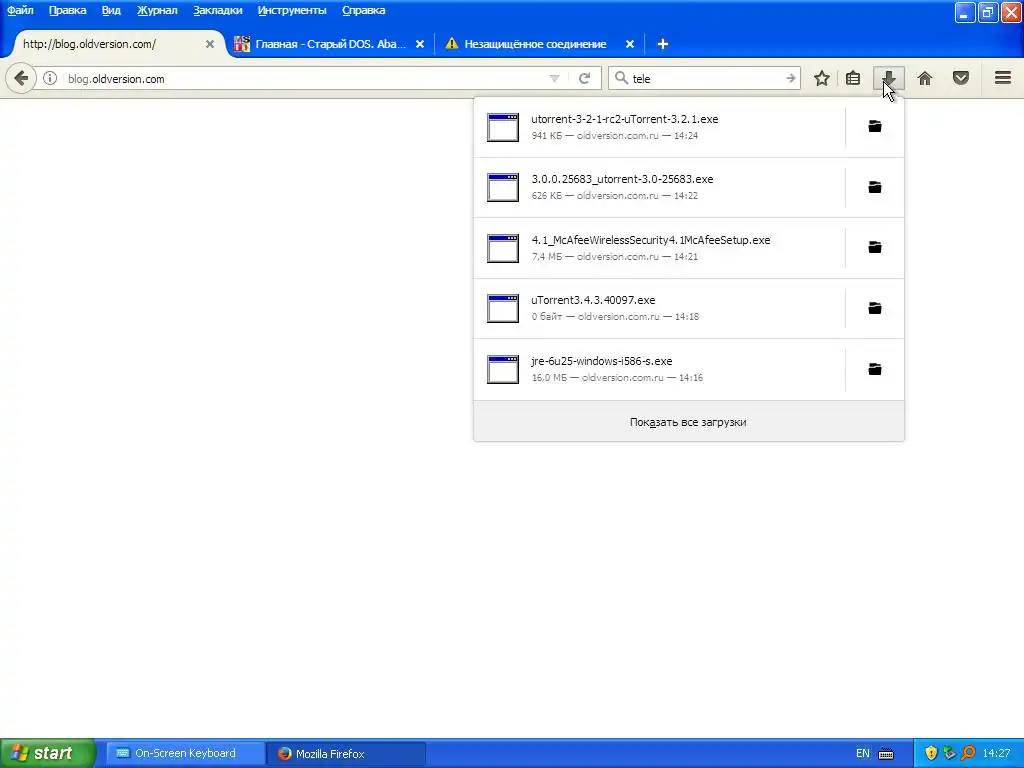Screen dimensions: 1024x768
Task: Click file icon of McAfeeSetup.exe download
Action: click(503, 248)
